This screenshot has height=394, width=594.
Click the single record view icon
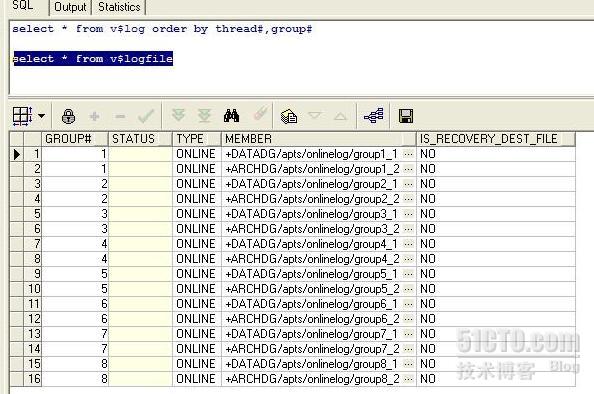[289, 116]
